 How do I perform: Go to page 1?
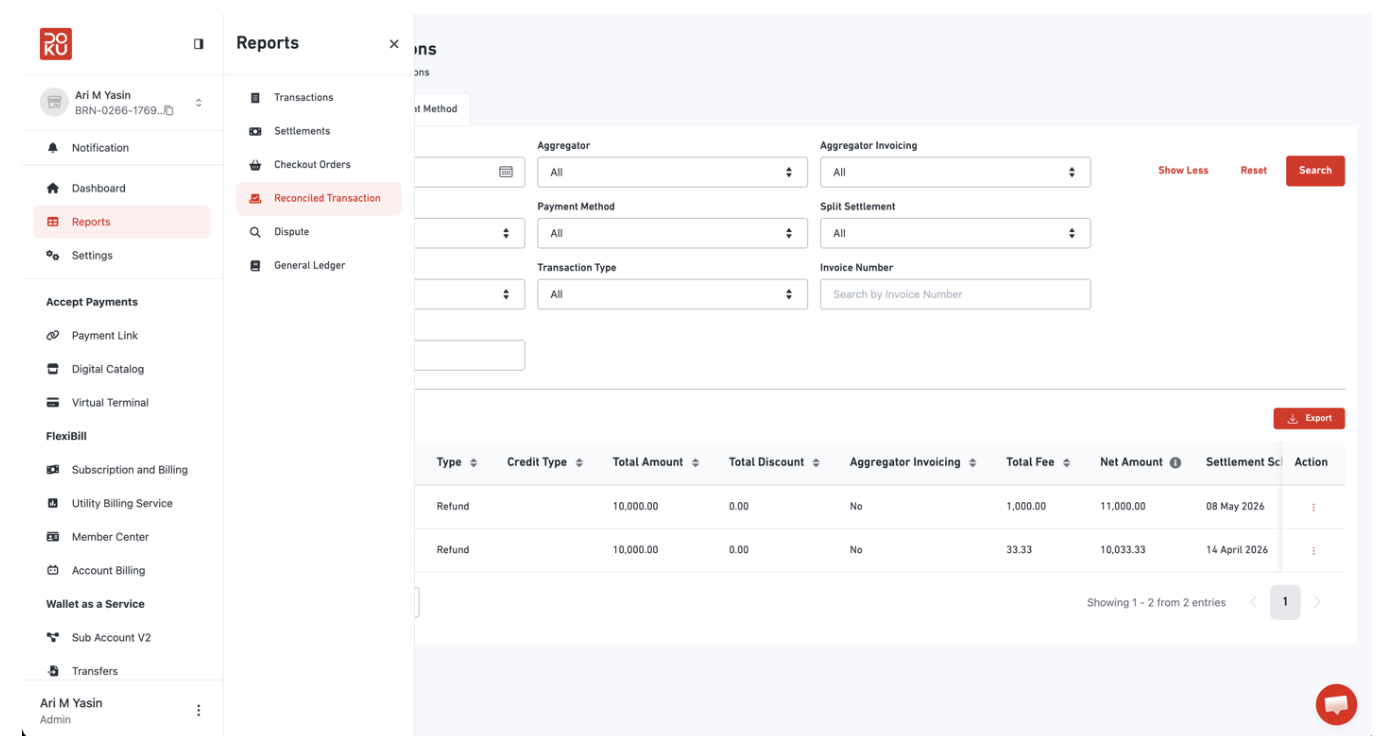tap(1285, 602)
